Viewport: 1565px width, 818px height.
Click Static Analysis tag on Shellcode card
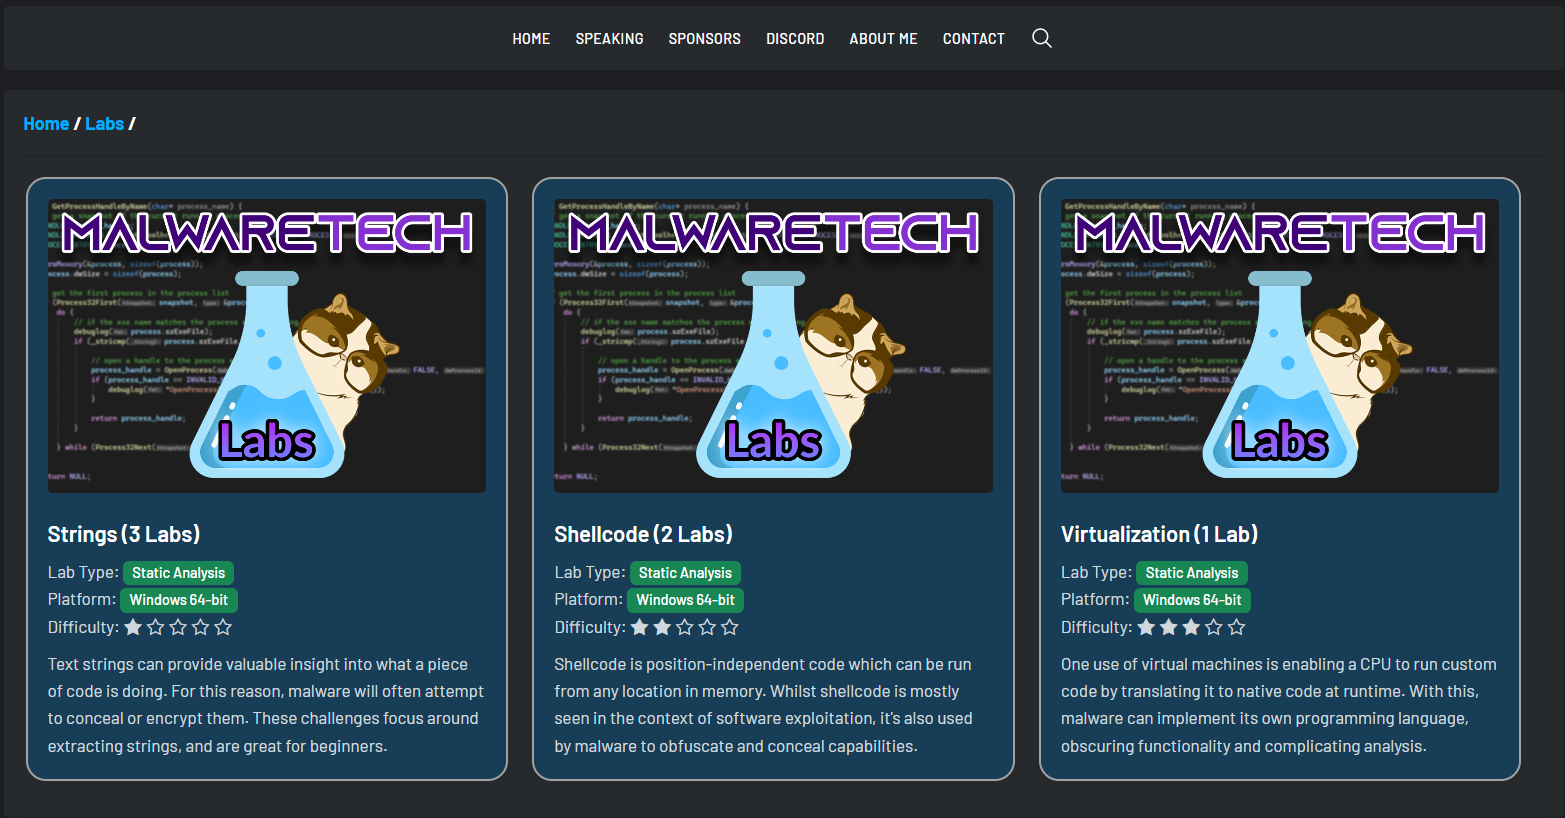(685, 573)
